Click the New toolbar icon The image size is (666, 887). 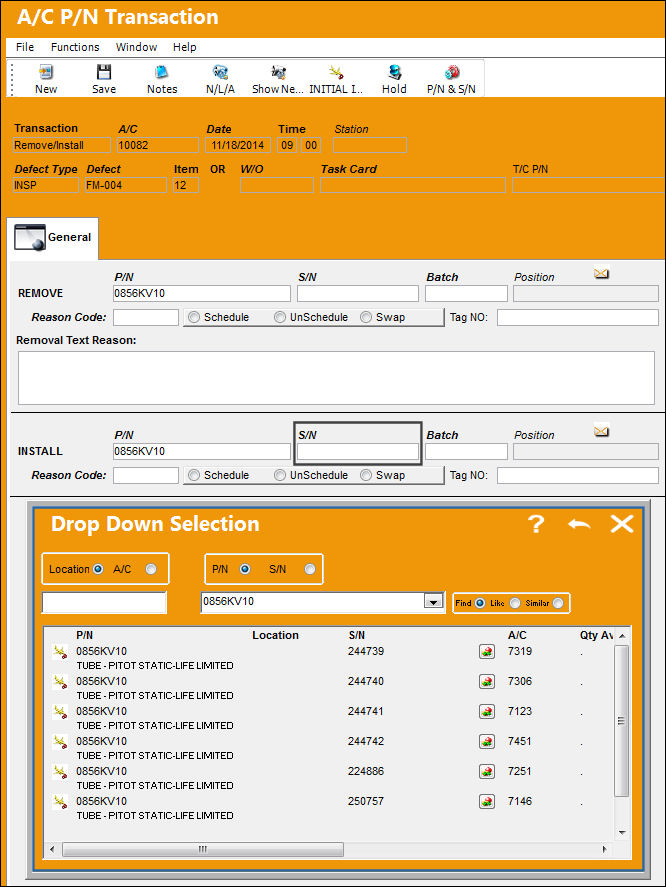pyautogui.click(x=46, y=72)
